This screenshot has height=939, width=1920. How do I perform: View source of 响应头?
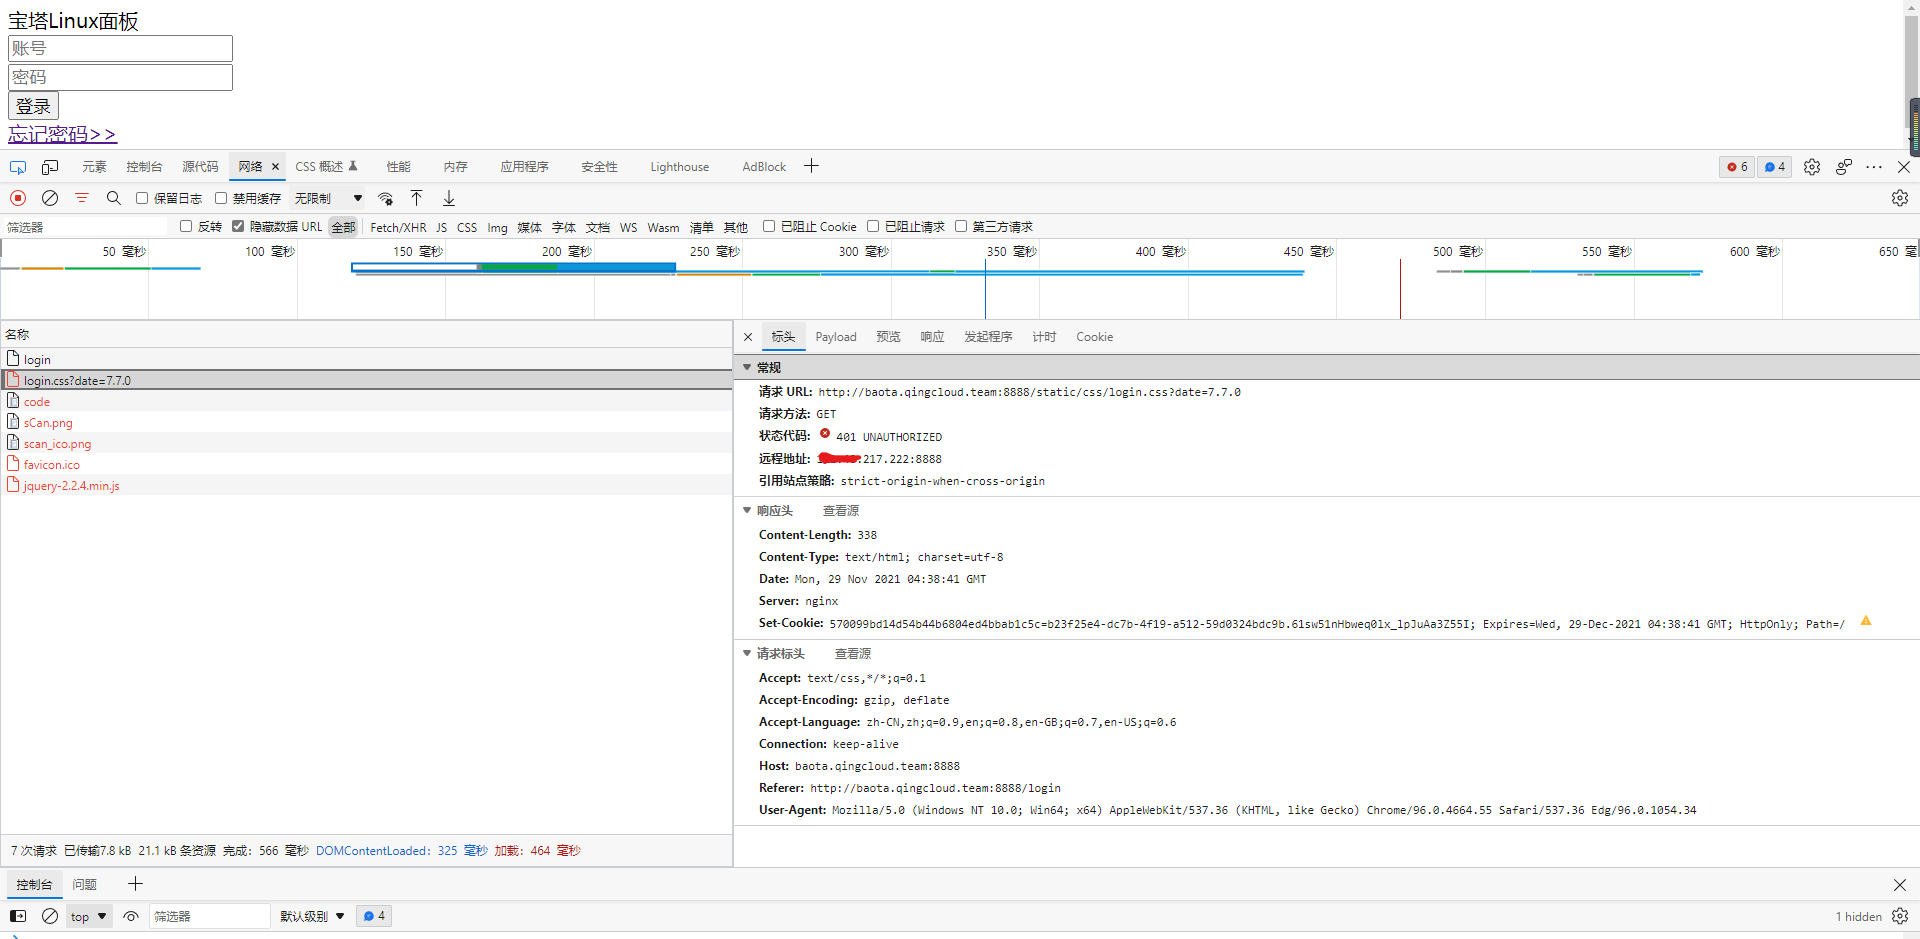(x=840, y=510)
